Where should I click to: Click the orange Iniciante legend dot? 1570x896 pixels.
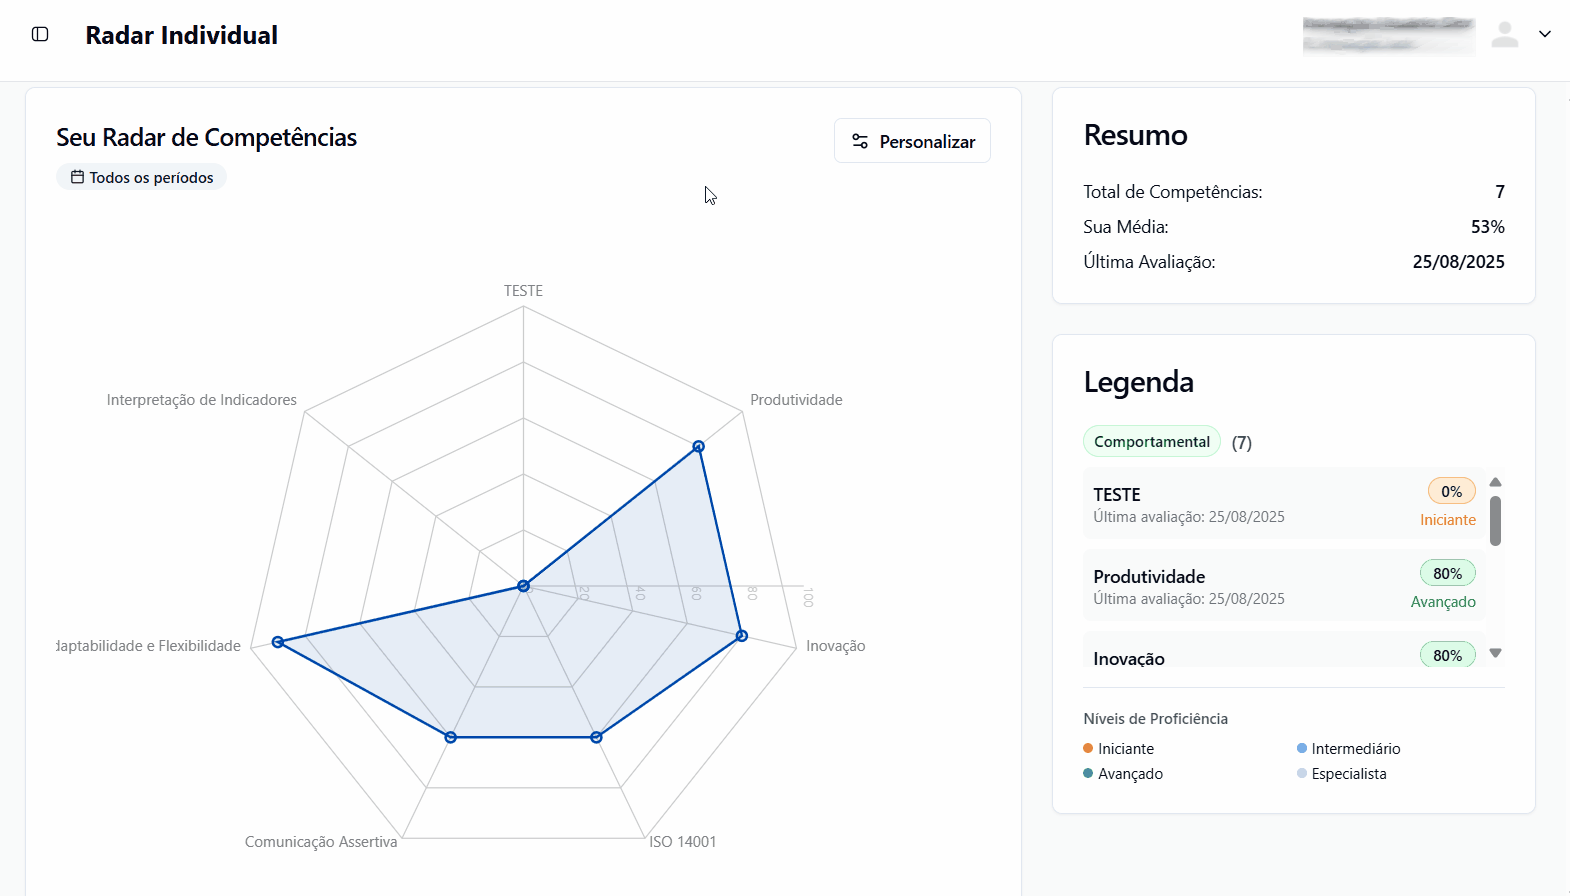[x=1088, y=748]
